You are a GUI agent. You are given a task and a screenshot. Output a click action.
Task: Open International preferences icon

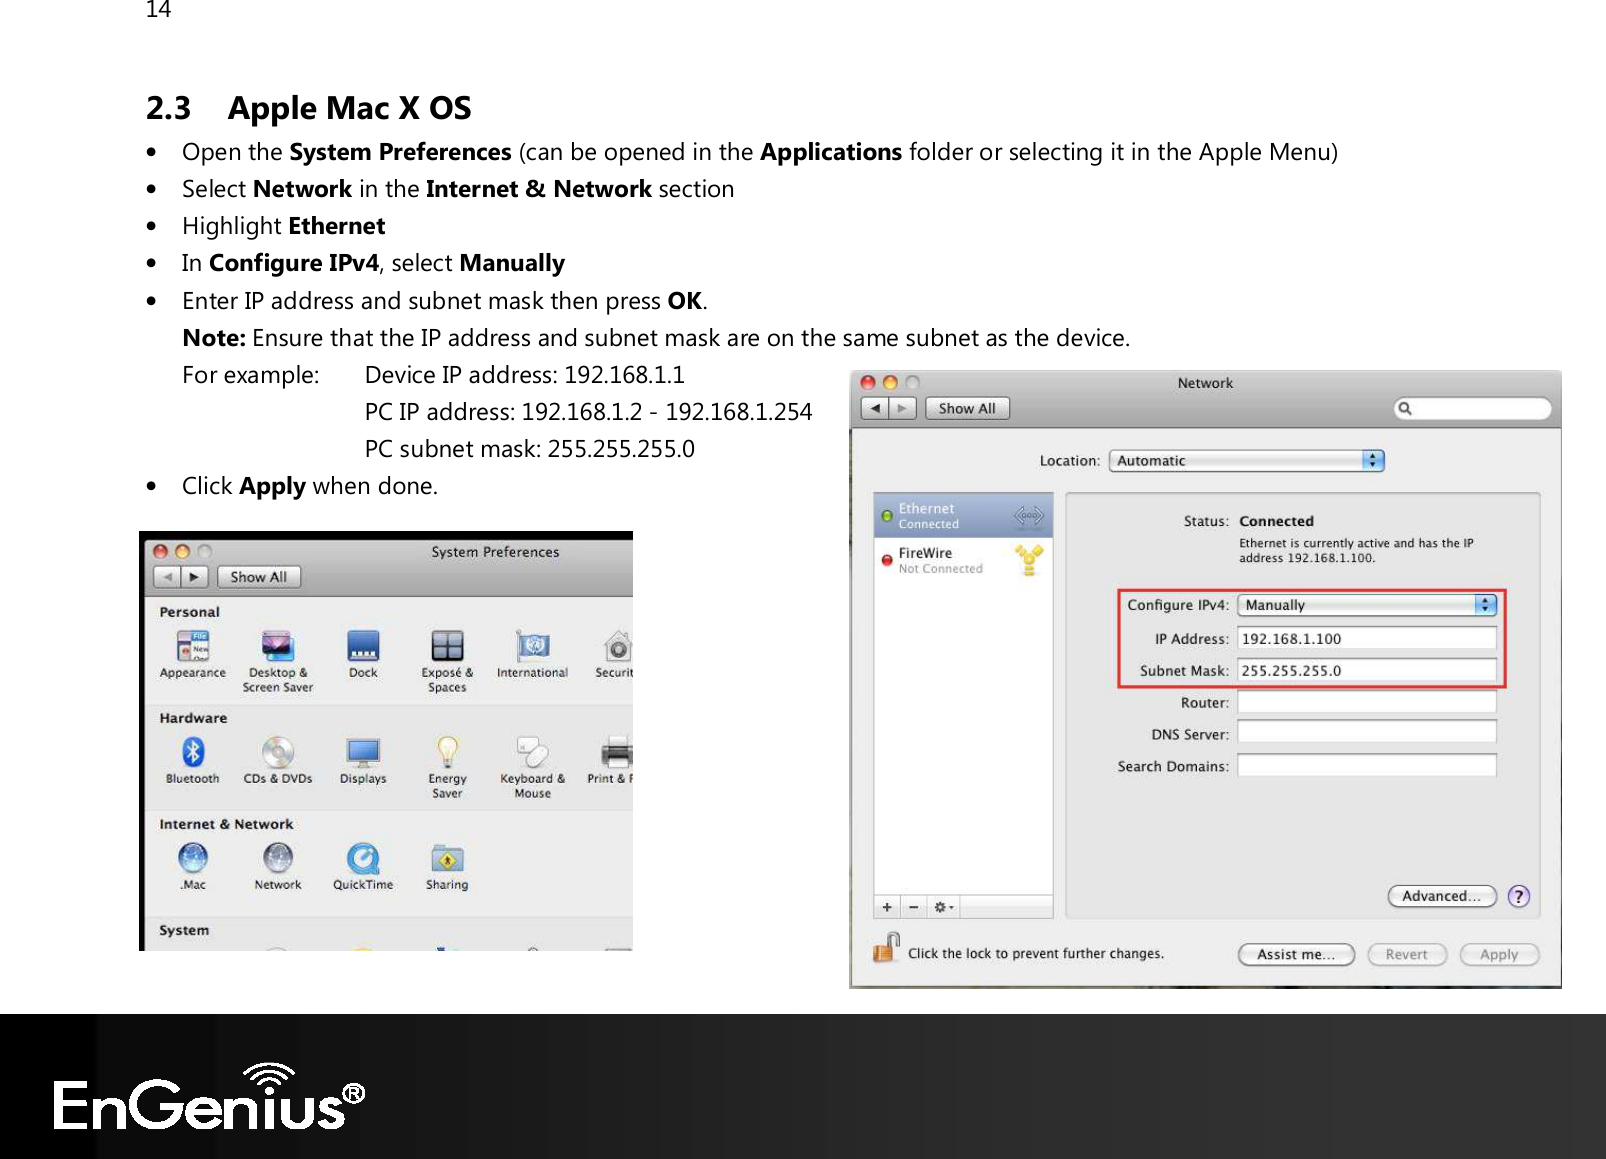point(532,655)
